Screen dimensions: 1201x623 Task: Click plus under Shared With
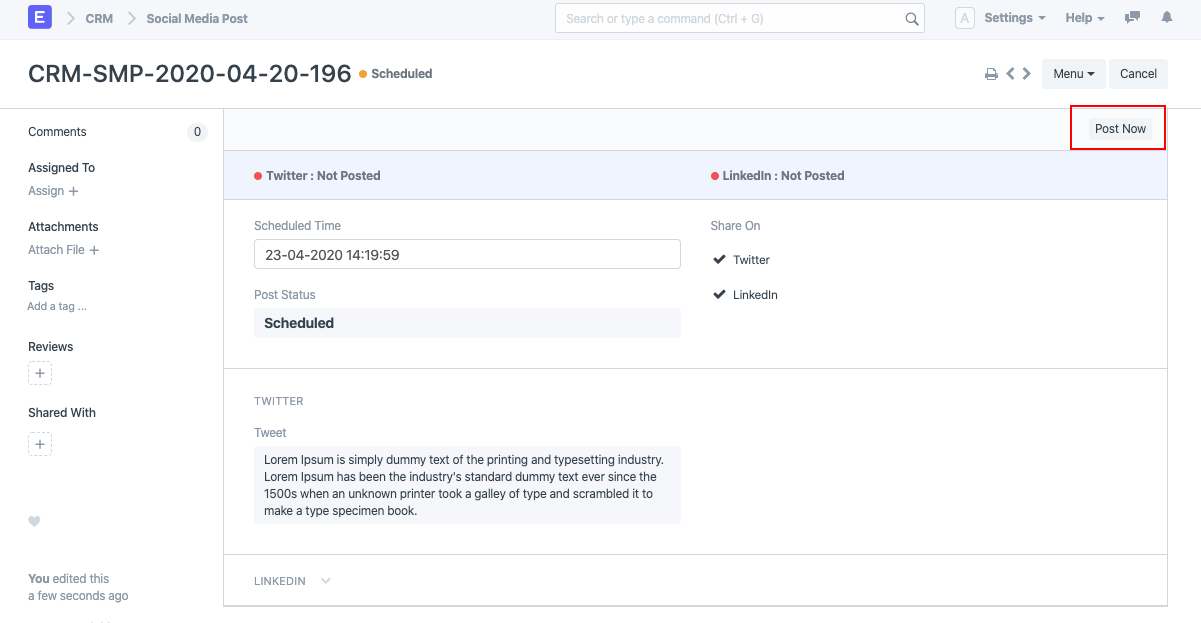pos(40,444)
